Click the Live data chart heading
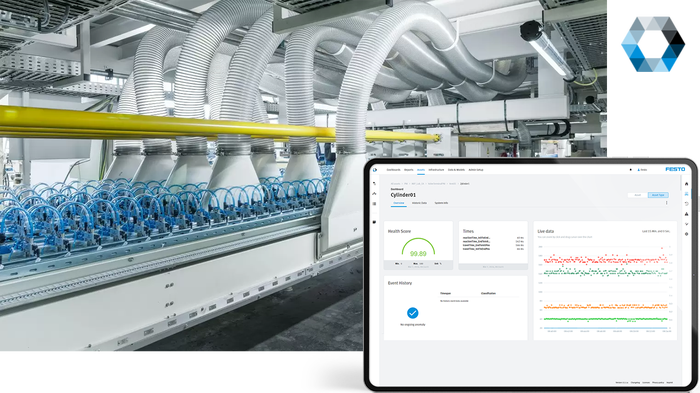 [546, 231]
